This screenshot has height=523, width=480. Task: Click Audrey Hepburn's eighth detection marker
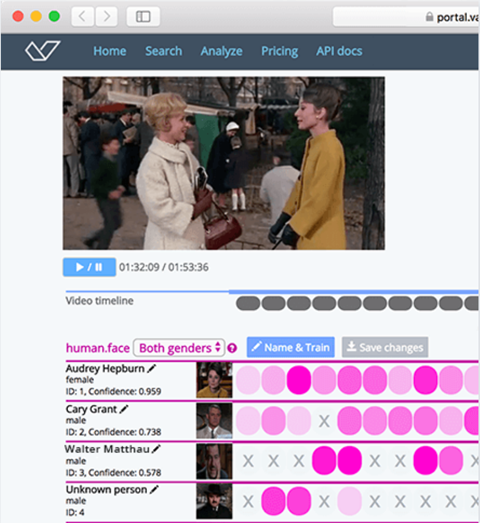tap(425, 380)
